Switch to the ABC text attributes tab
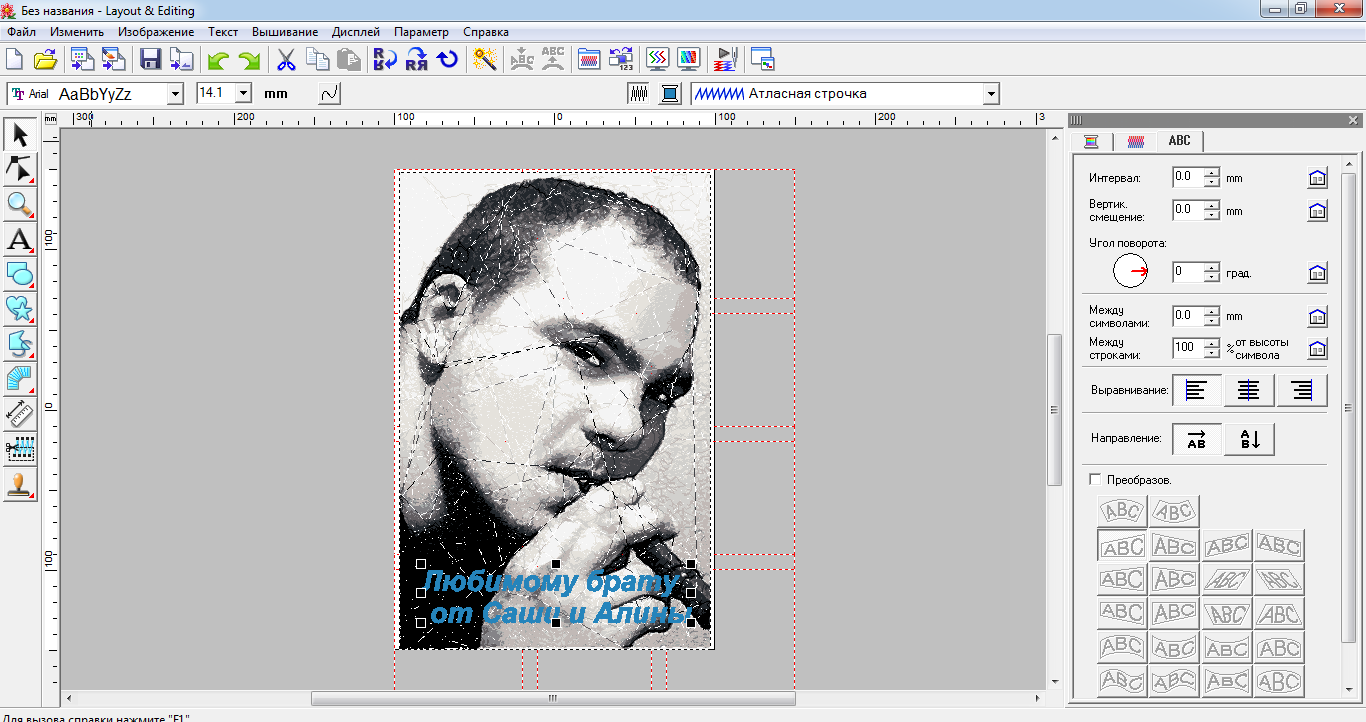 pyautogui.click(x=1179, y=141)
